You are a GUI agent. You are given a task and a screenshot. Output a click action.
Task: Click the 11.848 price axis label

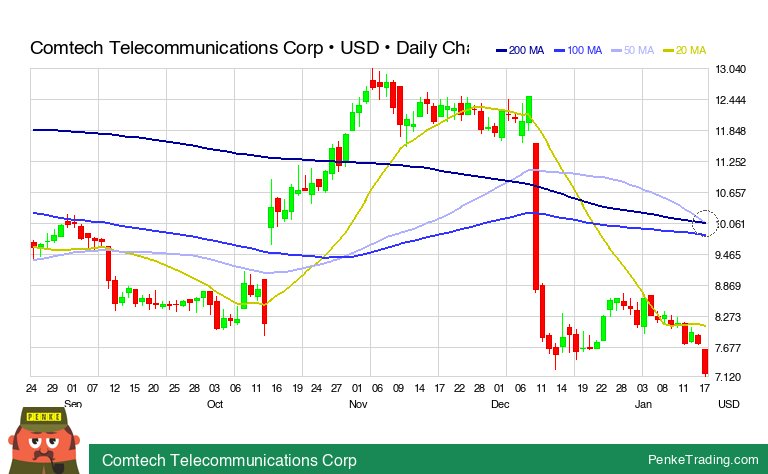click(730, 131)
